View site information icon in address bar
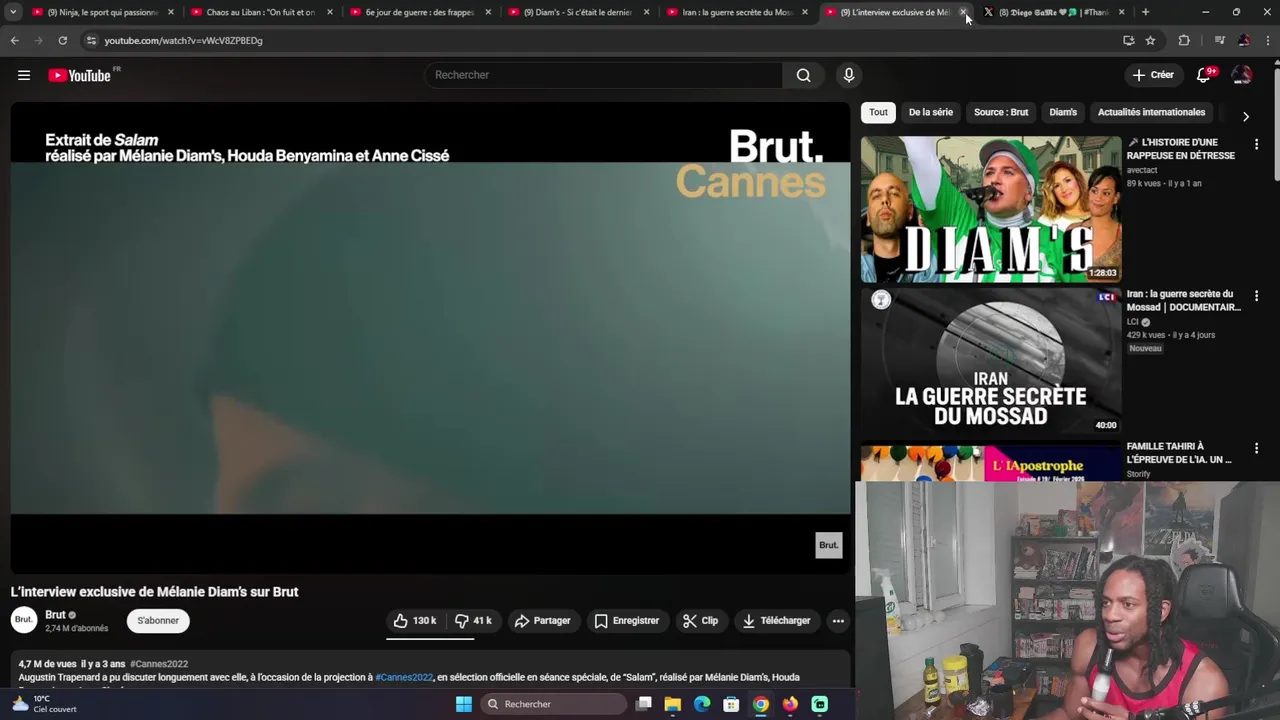The height and width of the screenshot is (720, 1280). click(x=91, y=40)
